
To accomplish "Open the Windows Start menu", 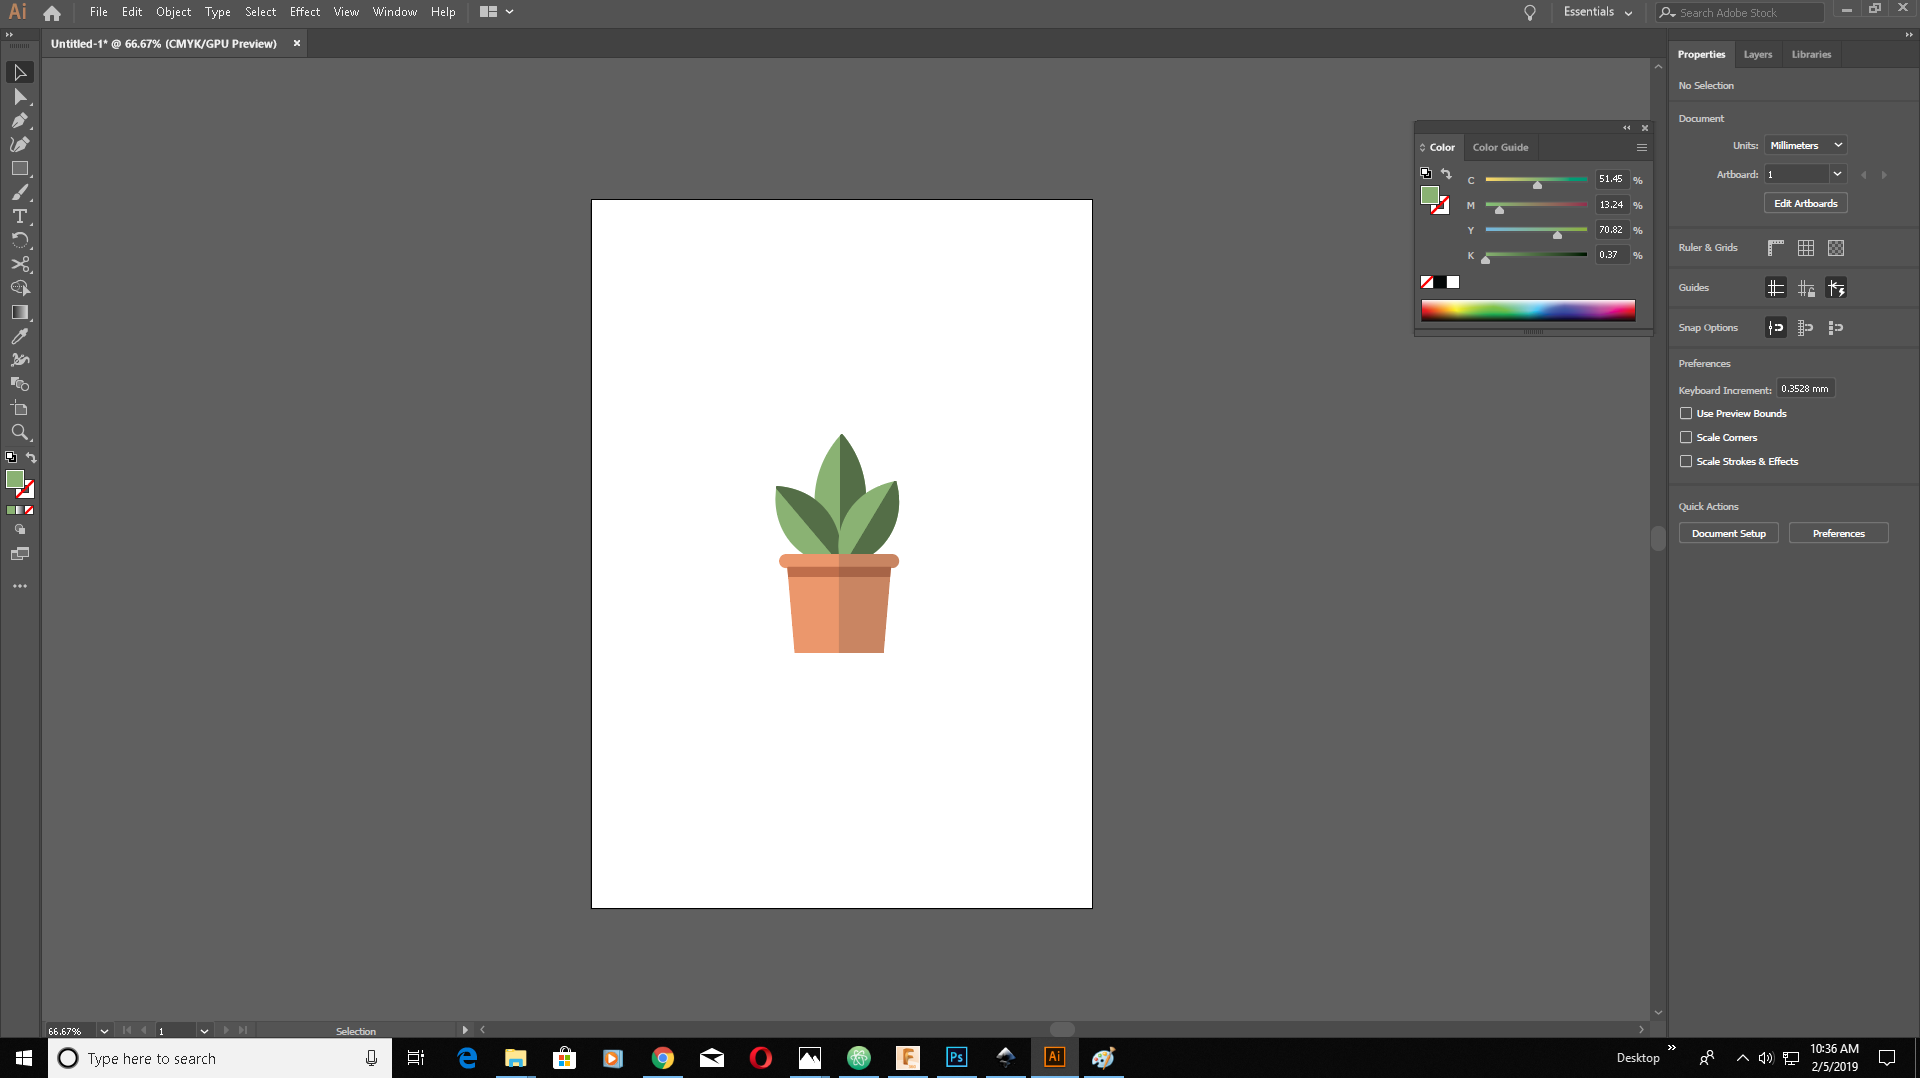I will point(24,1058).
